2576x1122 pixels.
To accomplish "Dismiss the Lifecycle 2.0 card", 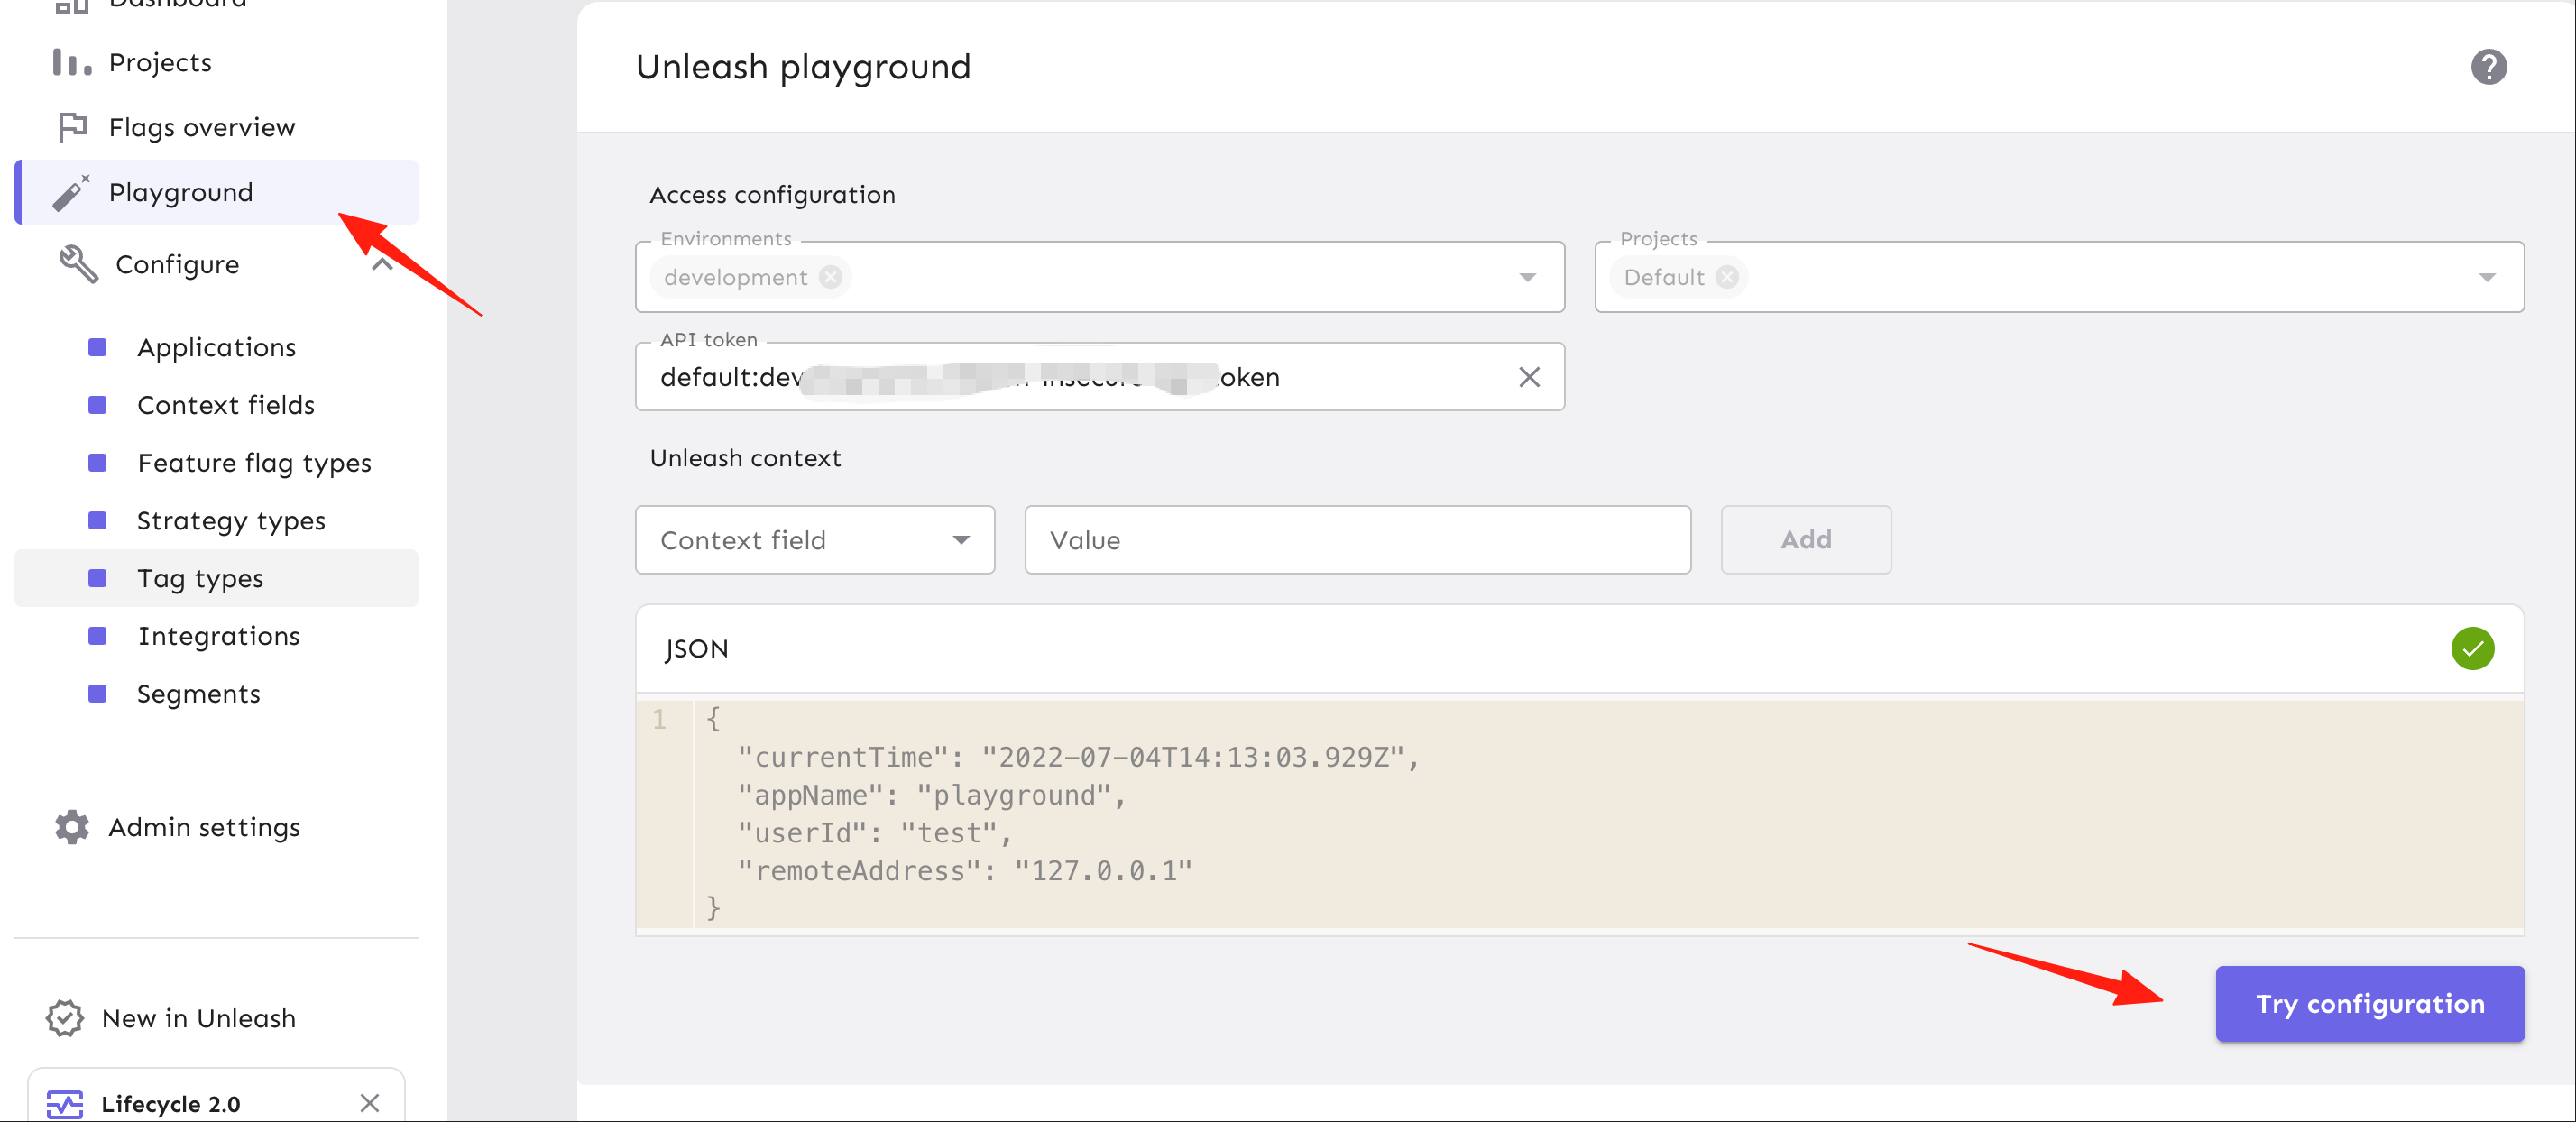I will [370, 1103].
